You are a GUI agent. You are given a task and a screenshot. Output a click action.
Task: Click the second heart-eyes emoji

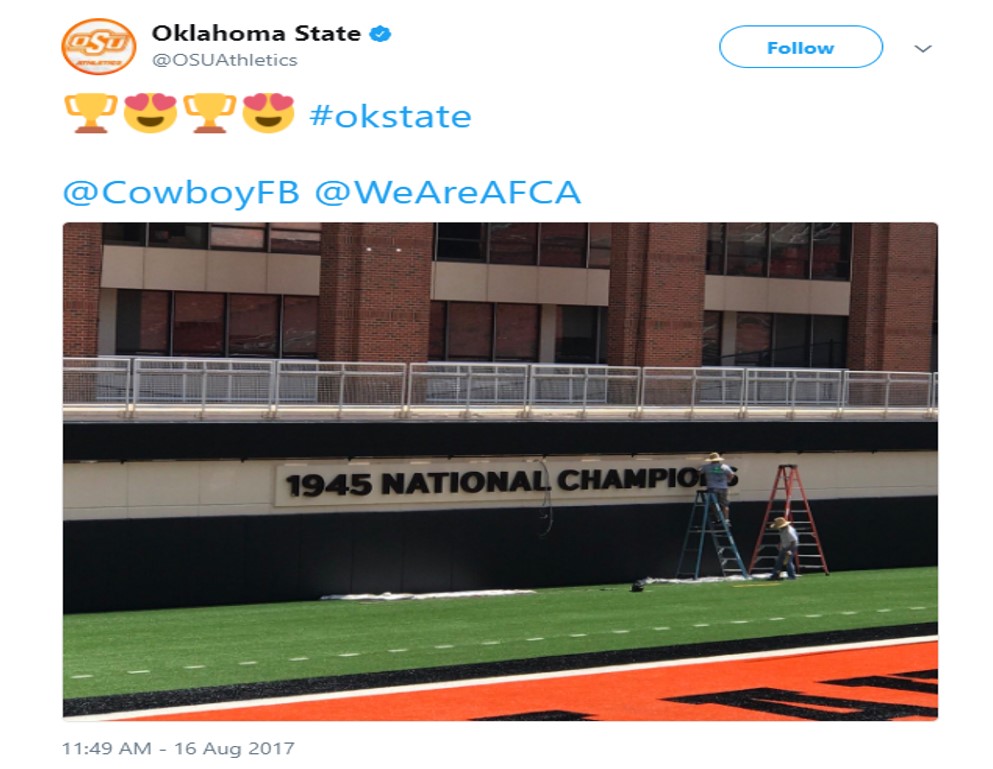[x=268, y=113]
